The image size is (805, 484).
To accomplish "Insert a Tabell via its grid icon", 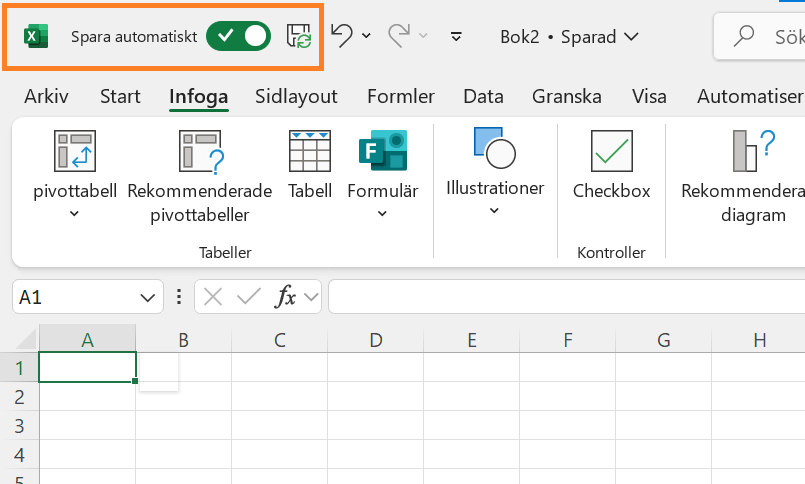I will pos(310,151).
